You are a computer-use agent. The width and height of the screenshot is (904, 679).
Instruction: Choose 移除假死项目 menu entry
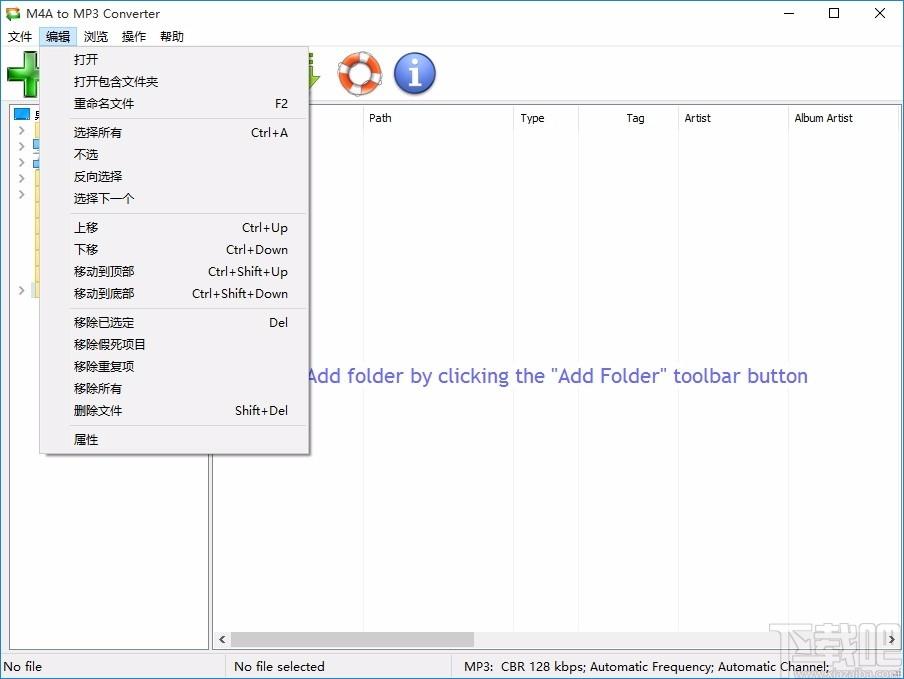[174, 345]
